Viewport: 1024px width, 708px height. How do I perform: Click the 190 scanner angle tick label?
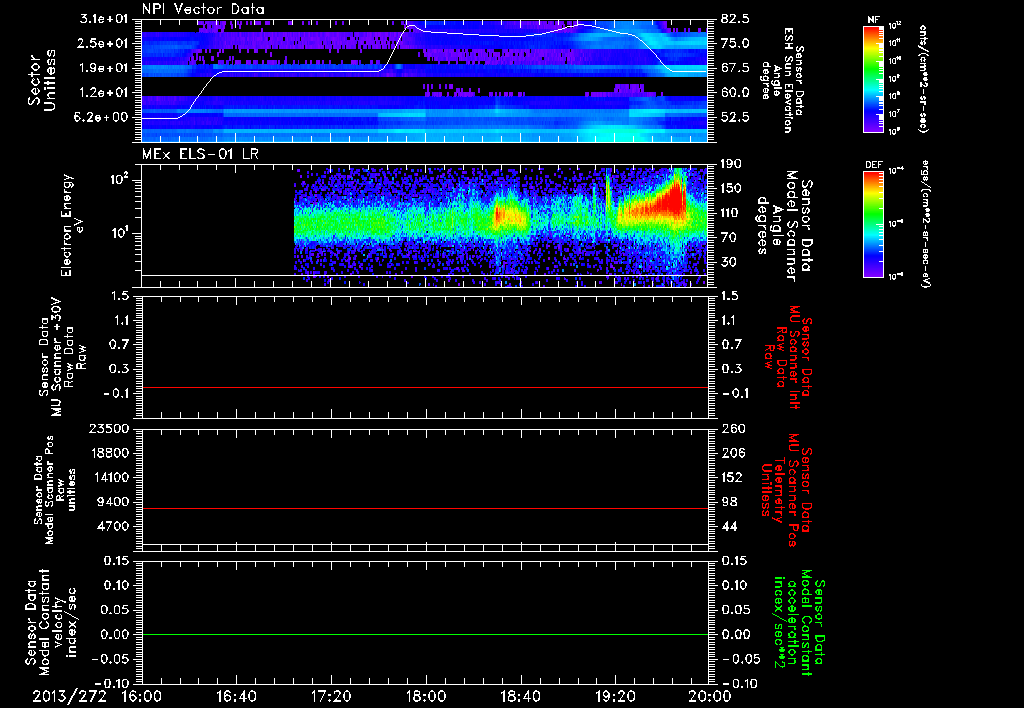pos(732,164)
